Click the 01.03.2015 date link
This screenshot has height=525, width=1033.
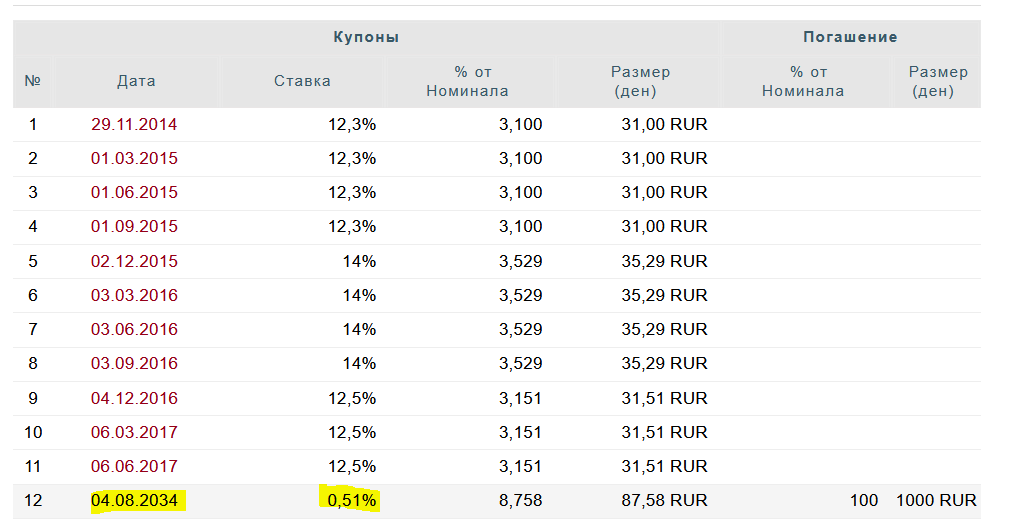click(134, 159)
